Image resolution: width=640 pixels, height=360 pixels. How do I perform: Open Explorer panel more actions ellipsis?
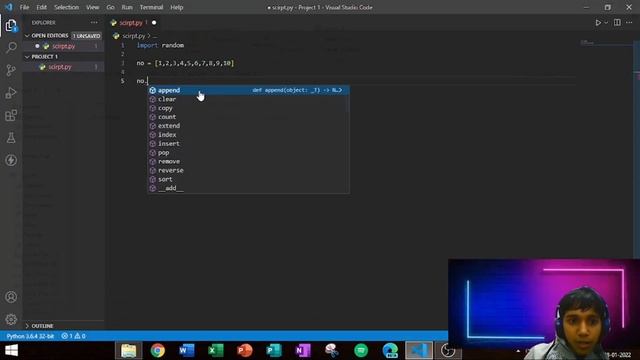[94, 23]
